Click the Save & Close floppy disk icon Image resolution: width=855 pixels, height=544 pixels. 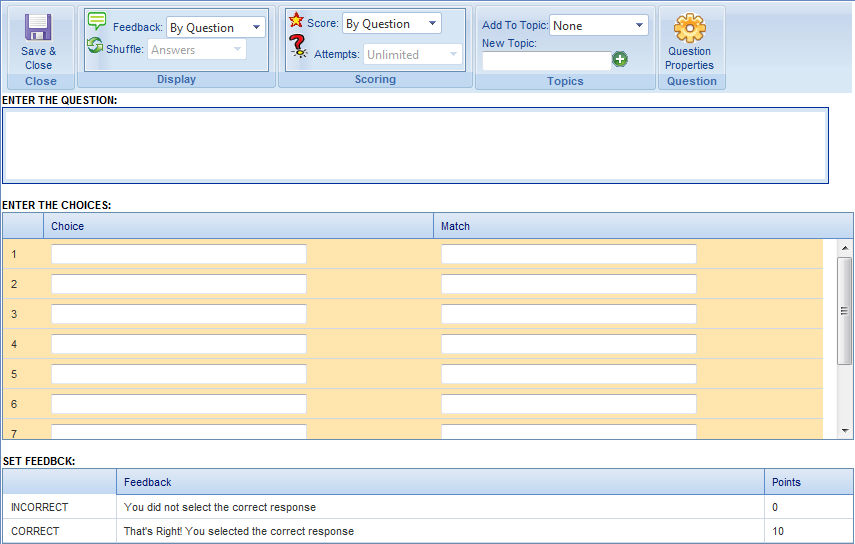point(38,27)
